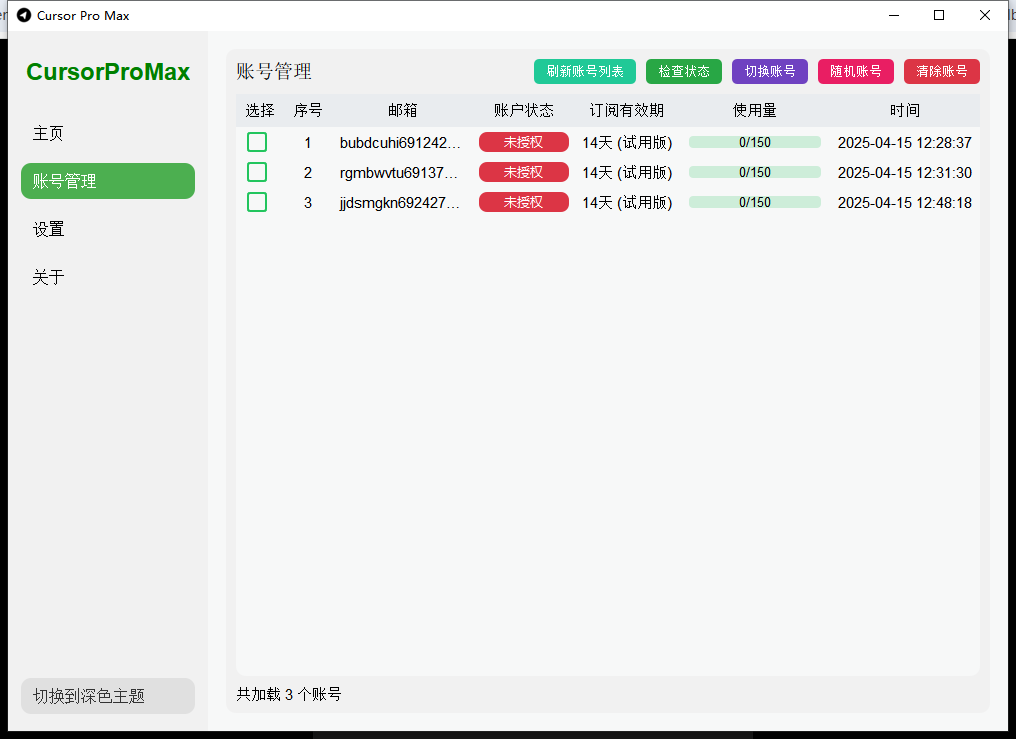Click 14天 (试用版) in row 3
This screenshot has height=739, width=1016.
[627, 203]
